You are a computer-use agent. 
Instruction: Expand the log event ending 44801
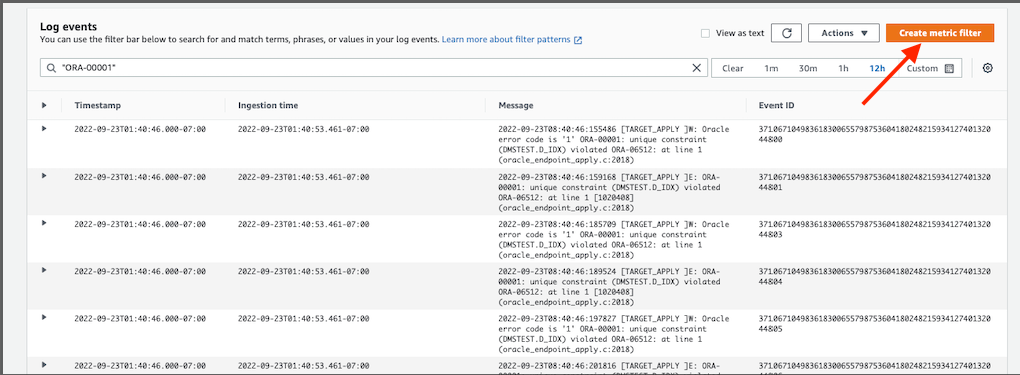tap(44, 176)
